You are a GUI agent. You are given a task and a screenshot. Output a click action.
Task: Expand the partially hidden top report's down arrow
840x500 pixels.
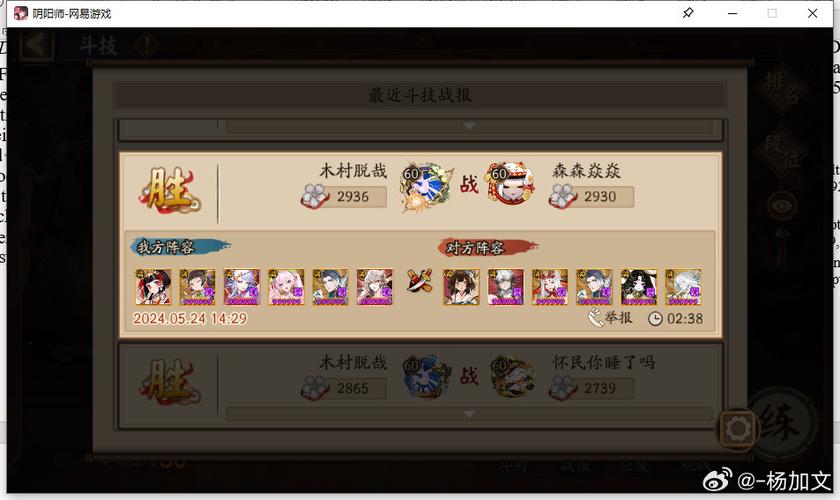[x=469, y=126]
